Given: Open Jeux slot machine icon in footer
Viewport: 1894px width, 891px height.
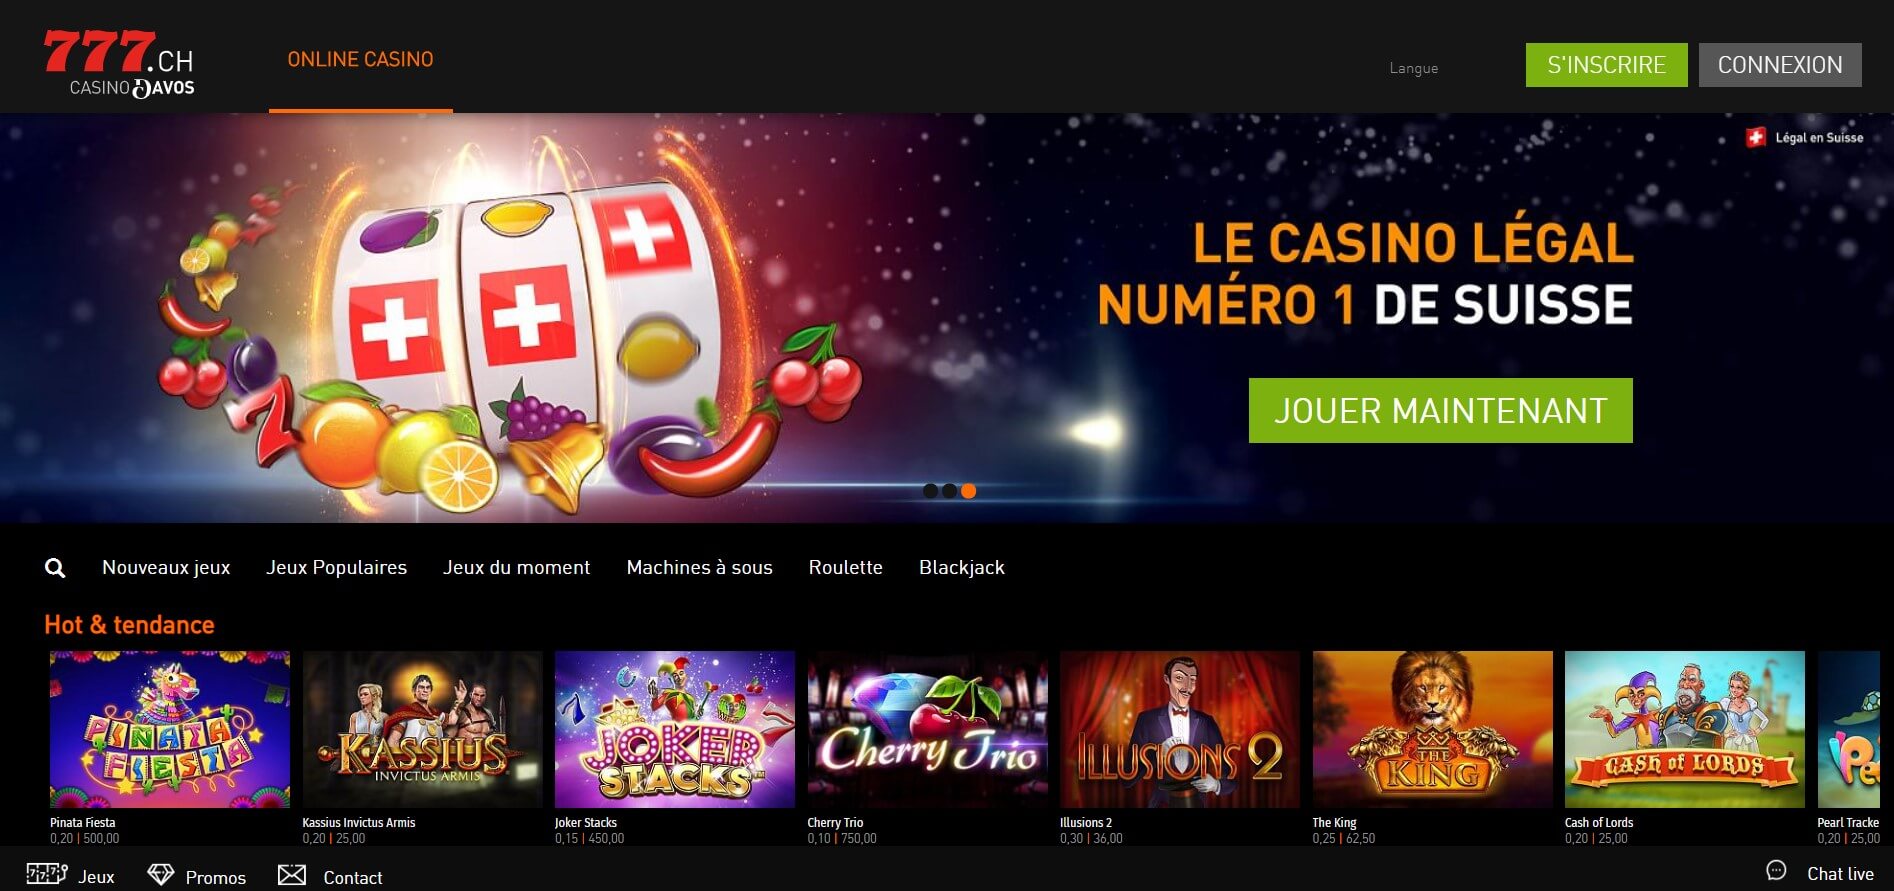Looking at the screenshot, I should tap(47, 874).
